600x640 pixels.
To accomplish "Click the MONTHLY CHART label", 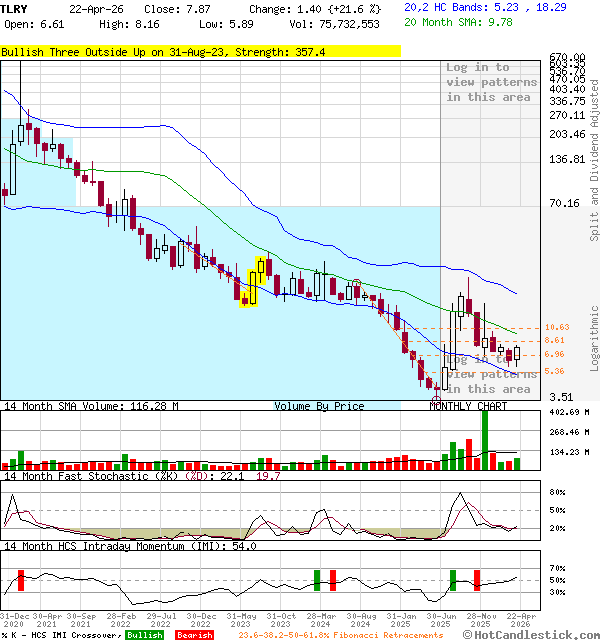I will pyautogui.click(x=468, y=406).
